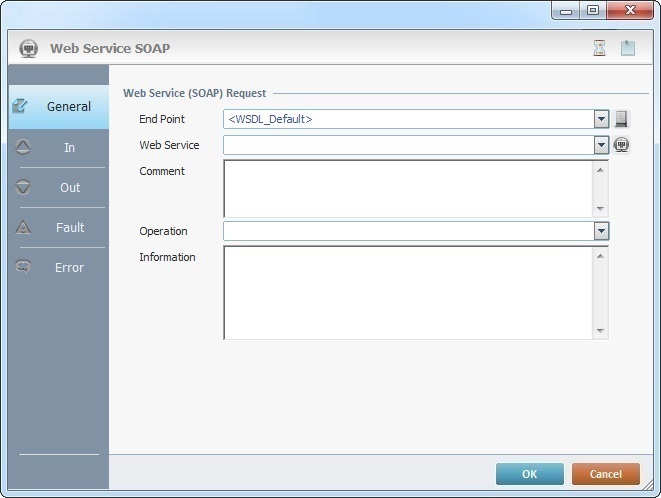Click the speech bubble icon beside Error
The width and height of the screenshot is (661, 498).
(24, 267)
